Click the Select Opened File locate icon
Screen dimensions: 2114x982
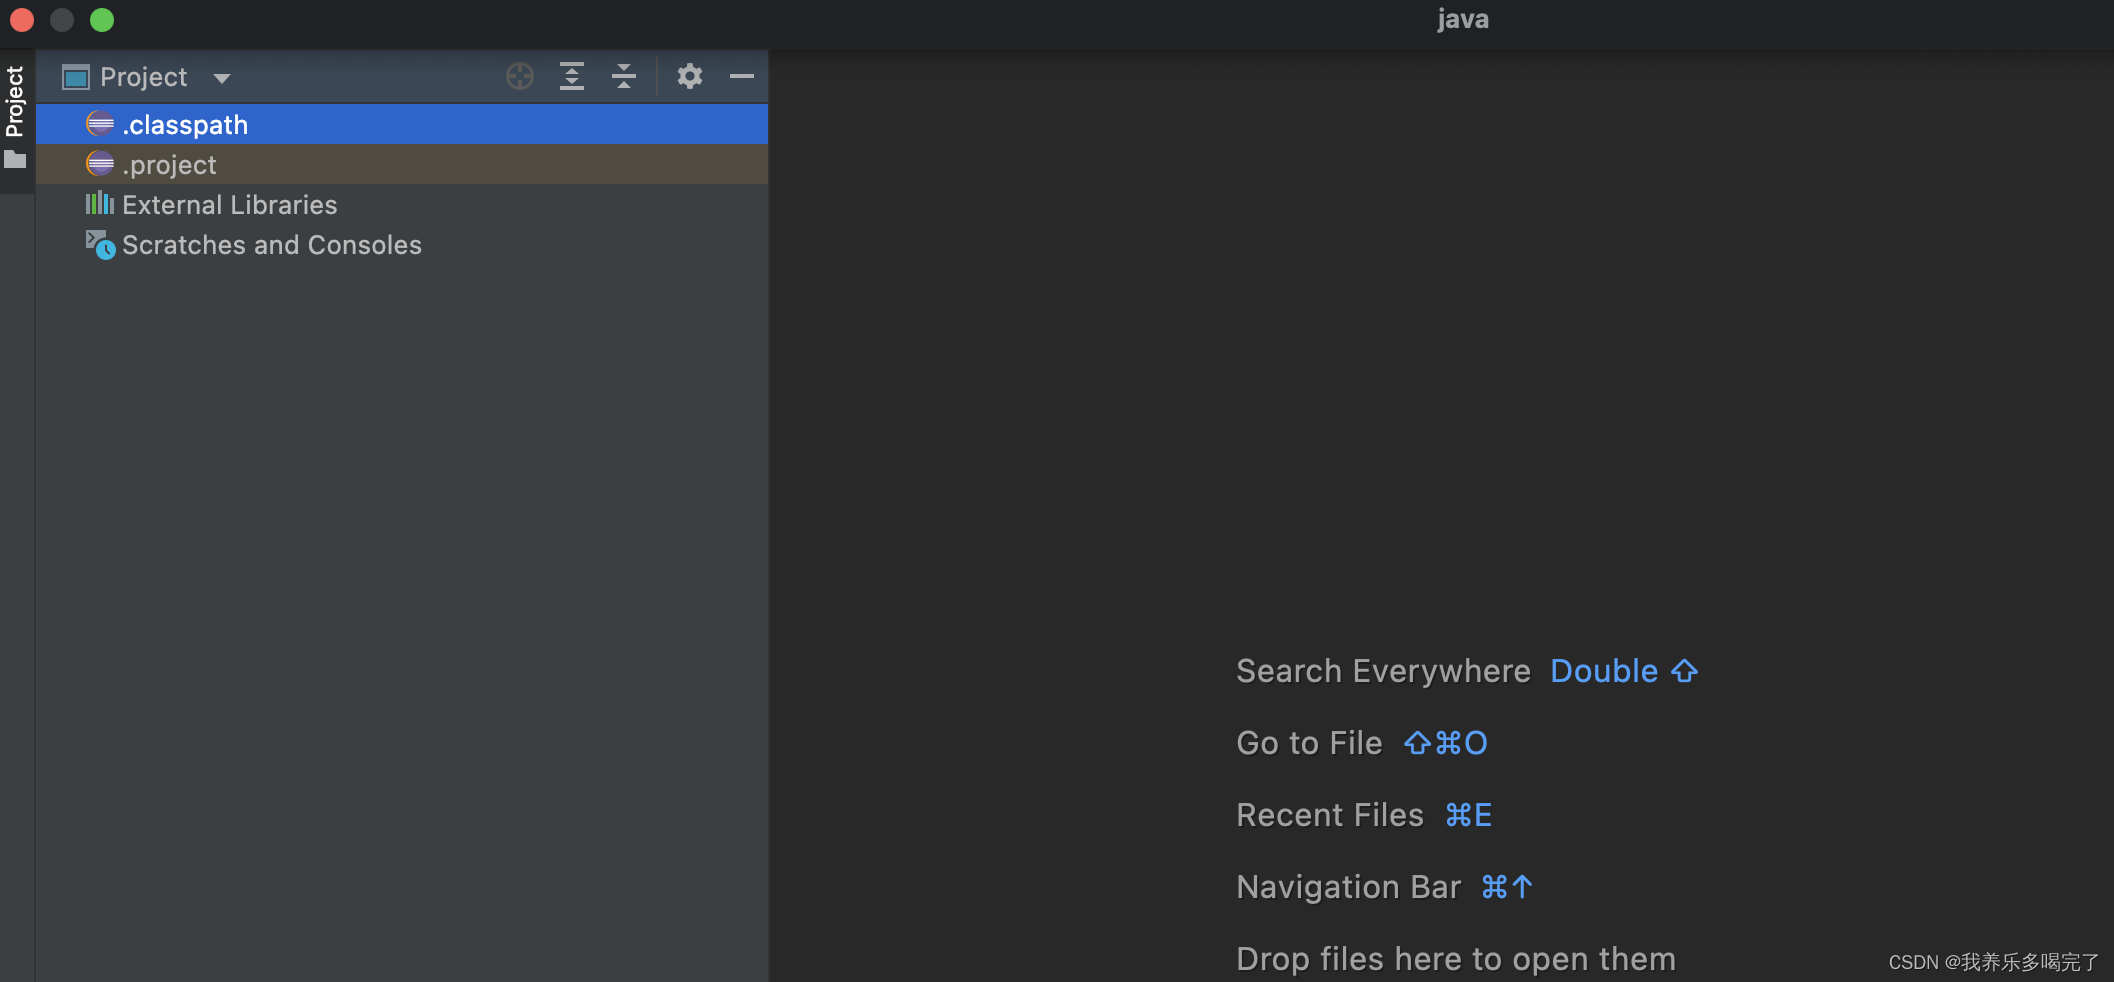click(x=520, y=76)
